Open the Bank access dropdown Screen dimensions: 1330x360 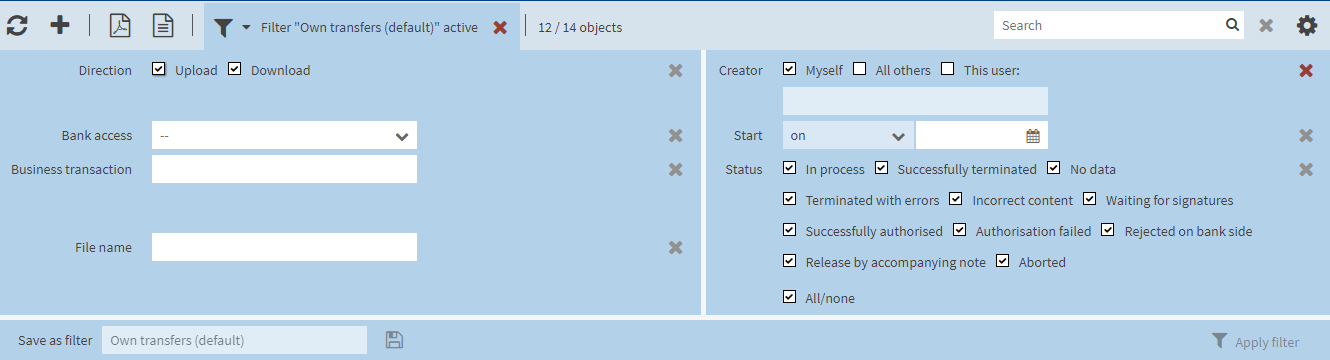(x=284, y=136)
